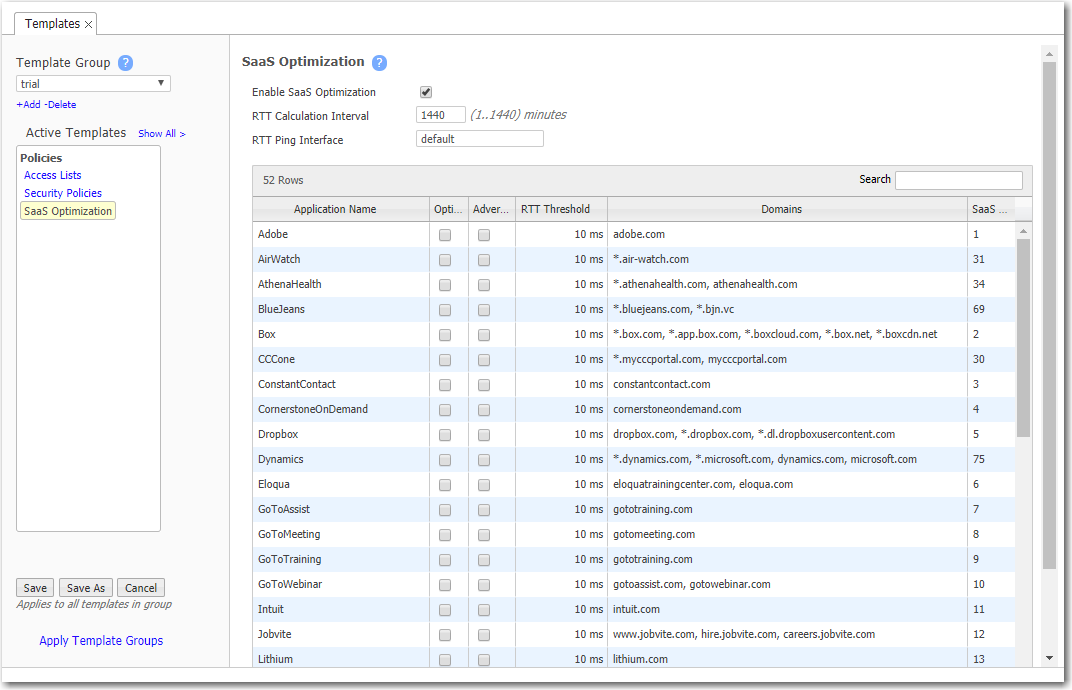Check Advertise box for Box
This screenshot has width=1072, height=690.
pos(484,335)
